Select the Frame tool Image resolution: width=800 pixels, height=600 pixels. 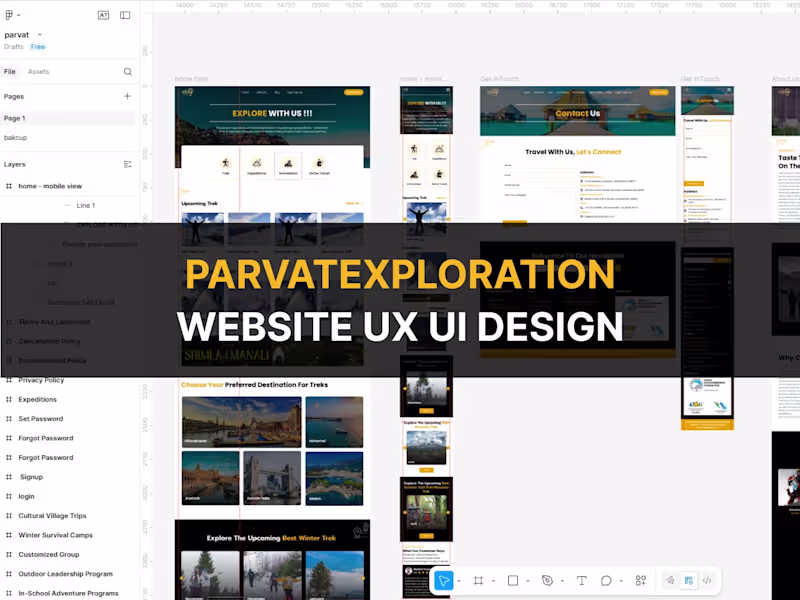click(479, 581)
